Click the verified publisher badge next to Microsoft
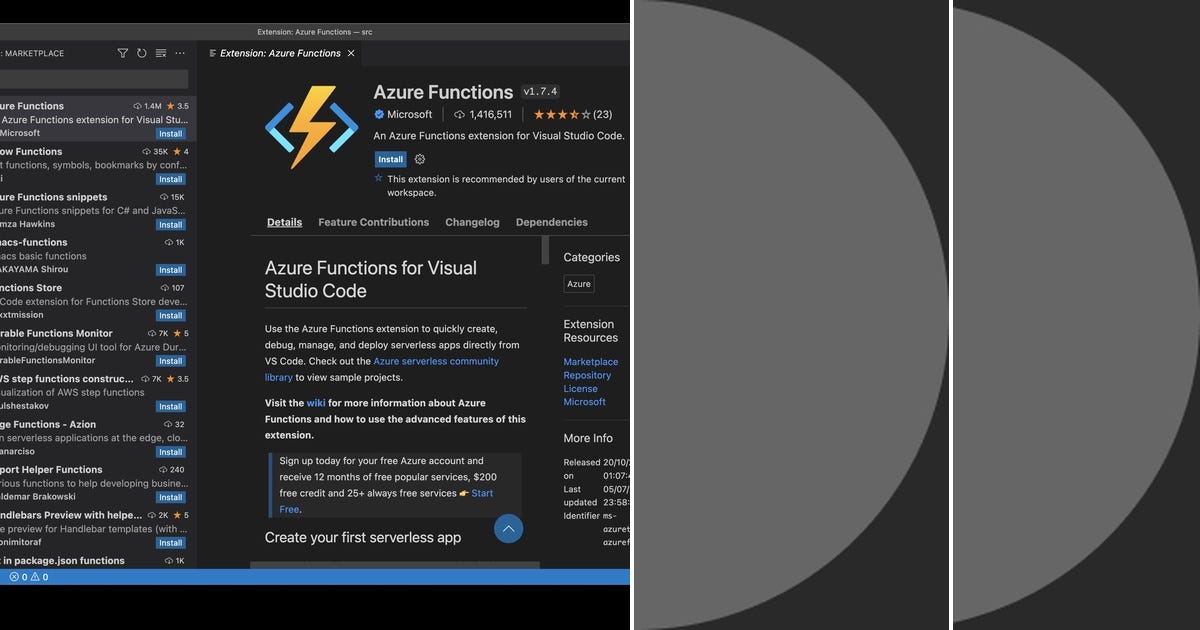 [x=381, y=114]
